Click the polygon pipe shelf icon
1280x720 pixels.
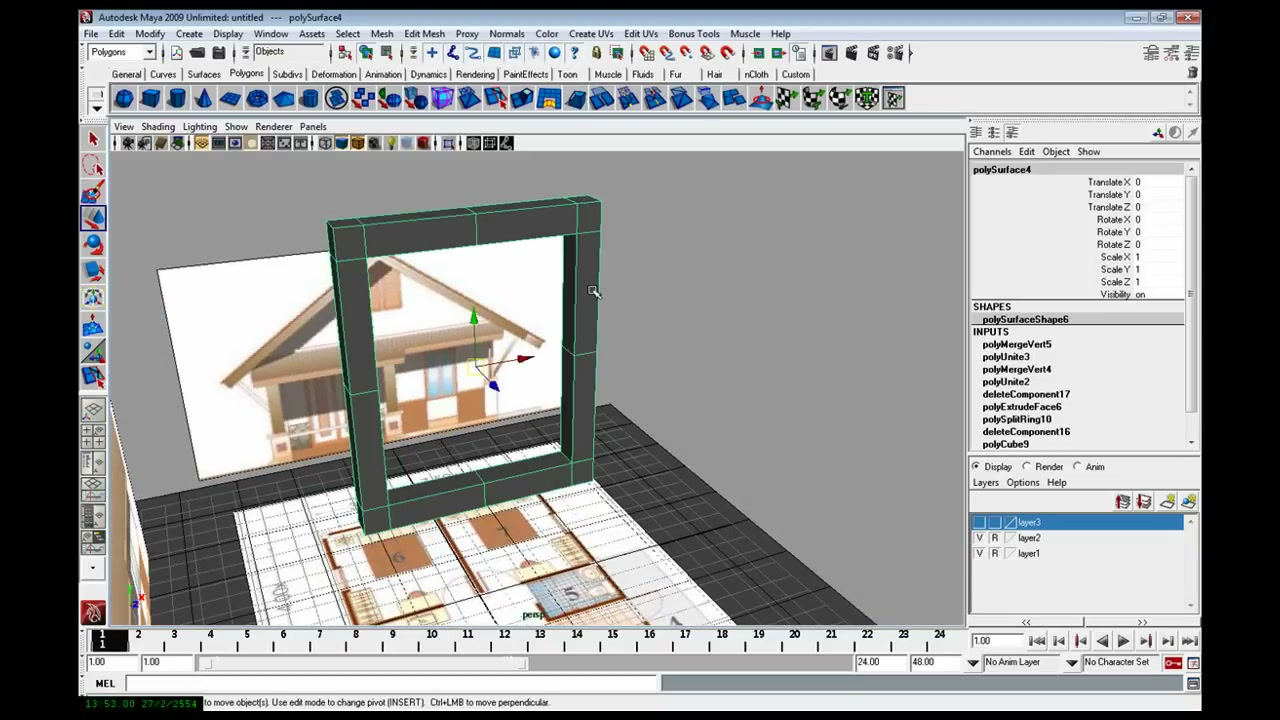point(310,98)
